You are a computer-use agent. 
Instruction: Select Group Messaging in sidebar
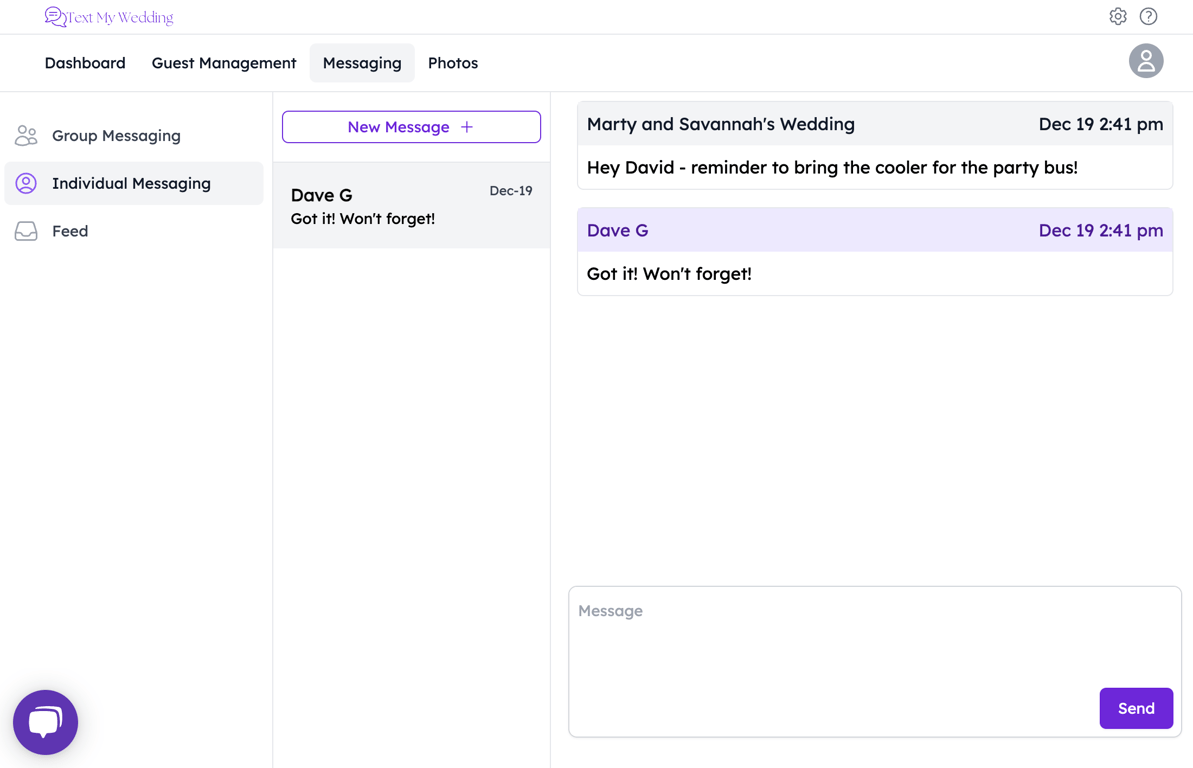click(x=116, y=135)
